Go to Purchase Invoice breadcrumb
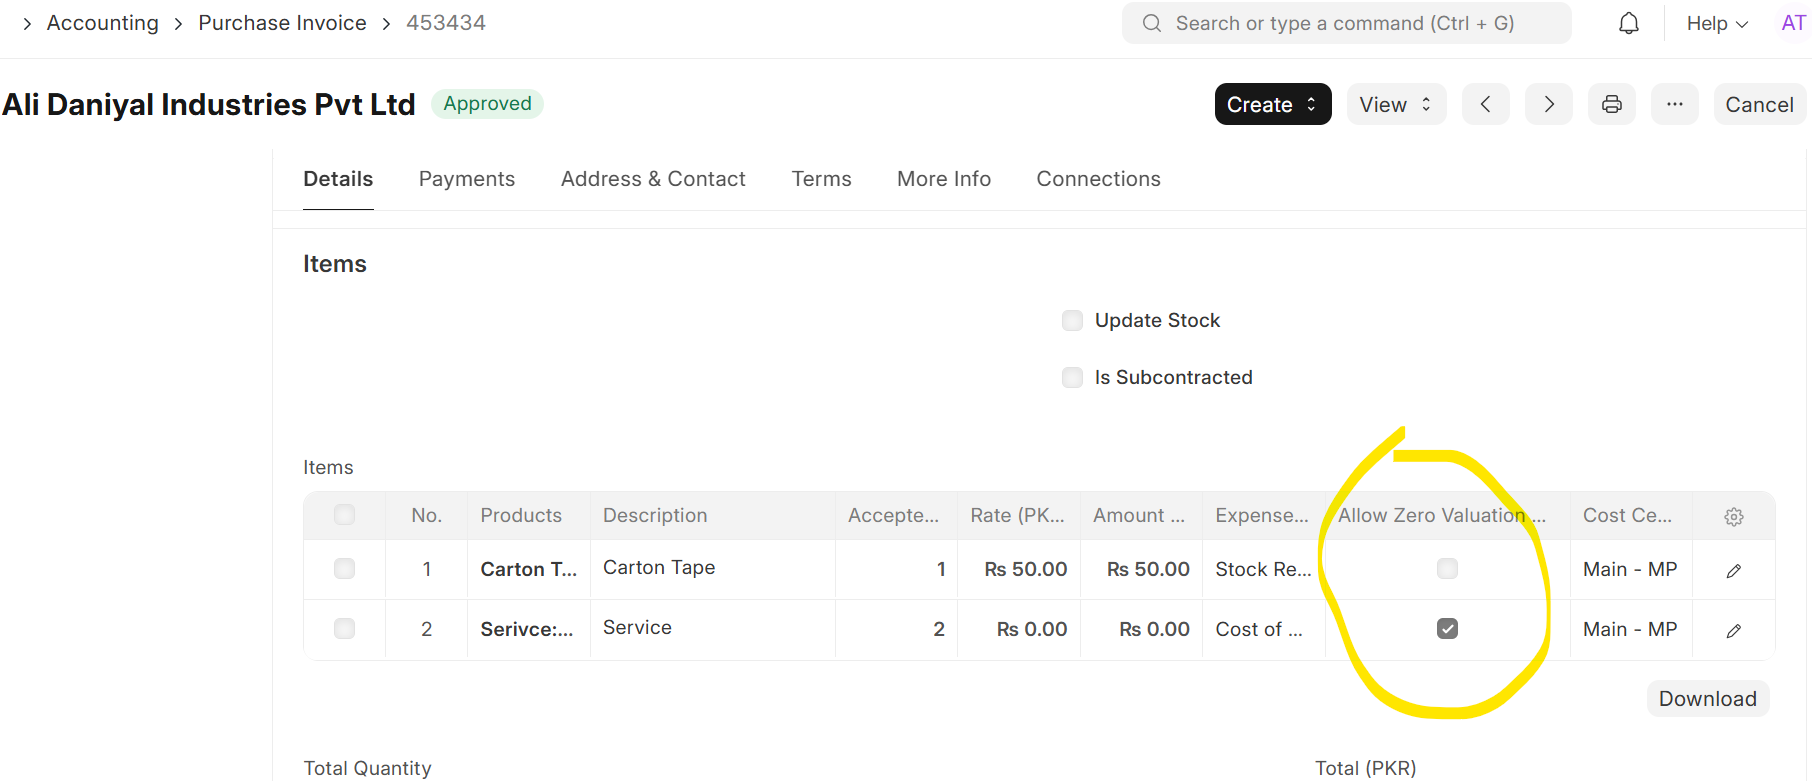 282,23
